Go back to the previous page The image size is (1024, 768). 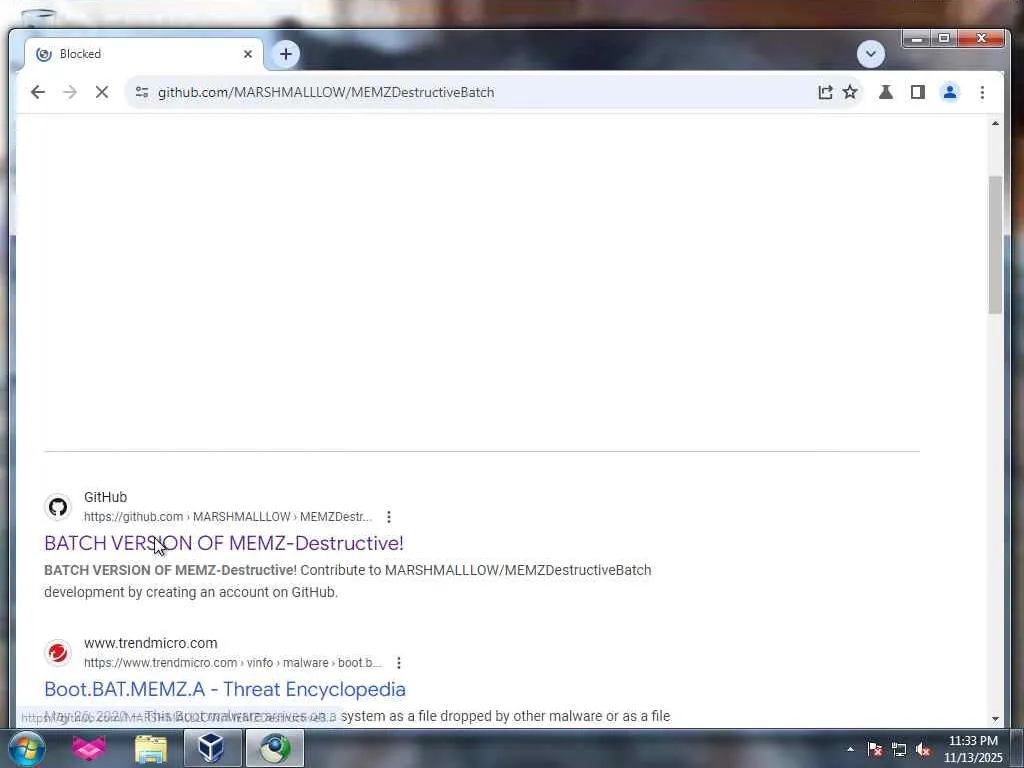click(x=38, y=92)
